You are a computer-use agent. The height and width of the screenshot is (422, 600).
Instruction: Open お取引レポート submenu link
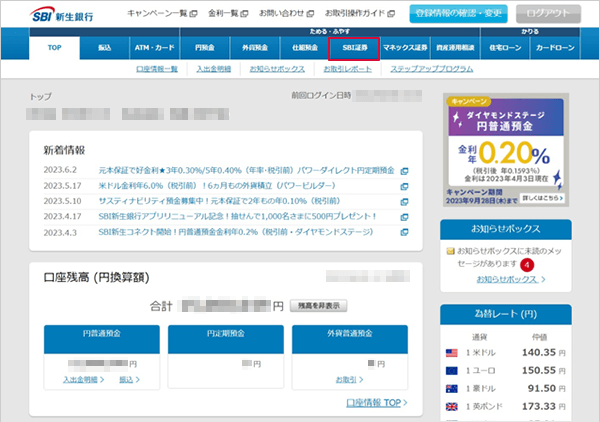click(347, 69)
